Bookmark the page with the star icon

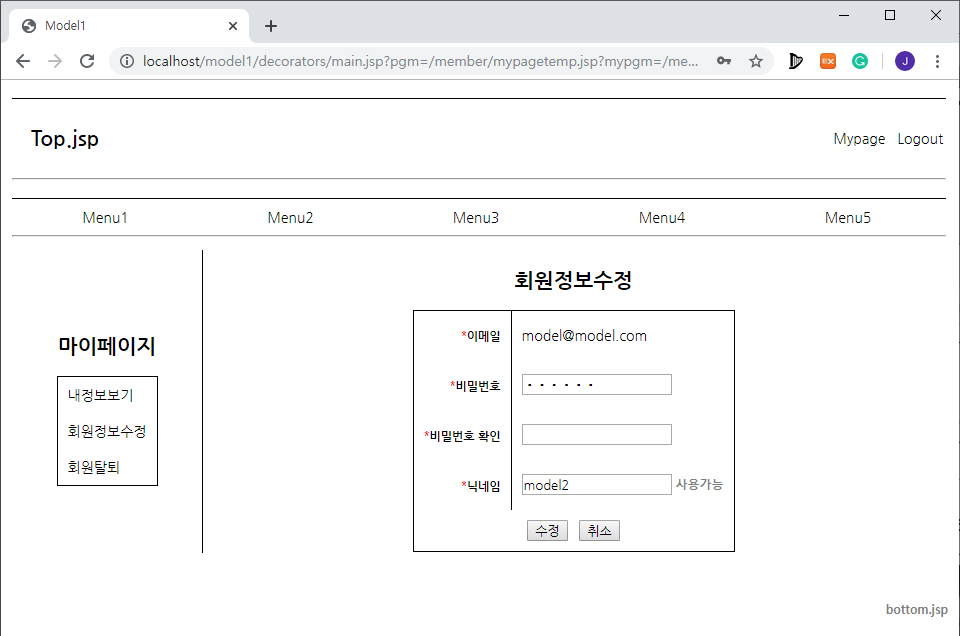point(756,61)
